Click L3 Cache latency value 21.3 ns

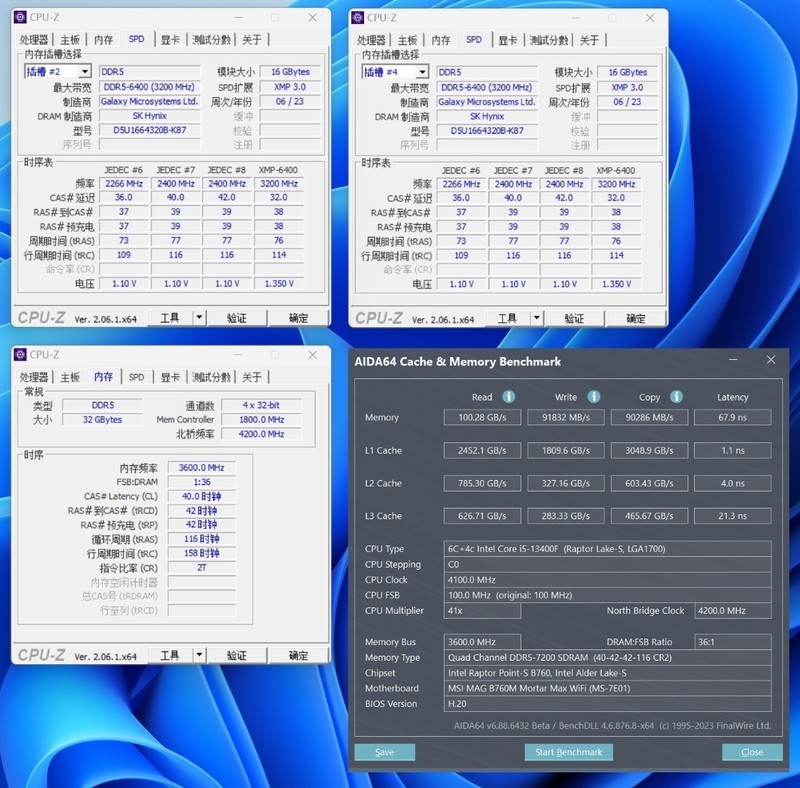point(733,515)
